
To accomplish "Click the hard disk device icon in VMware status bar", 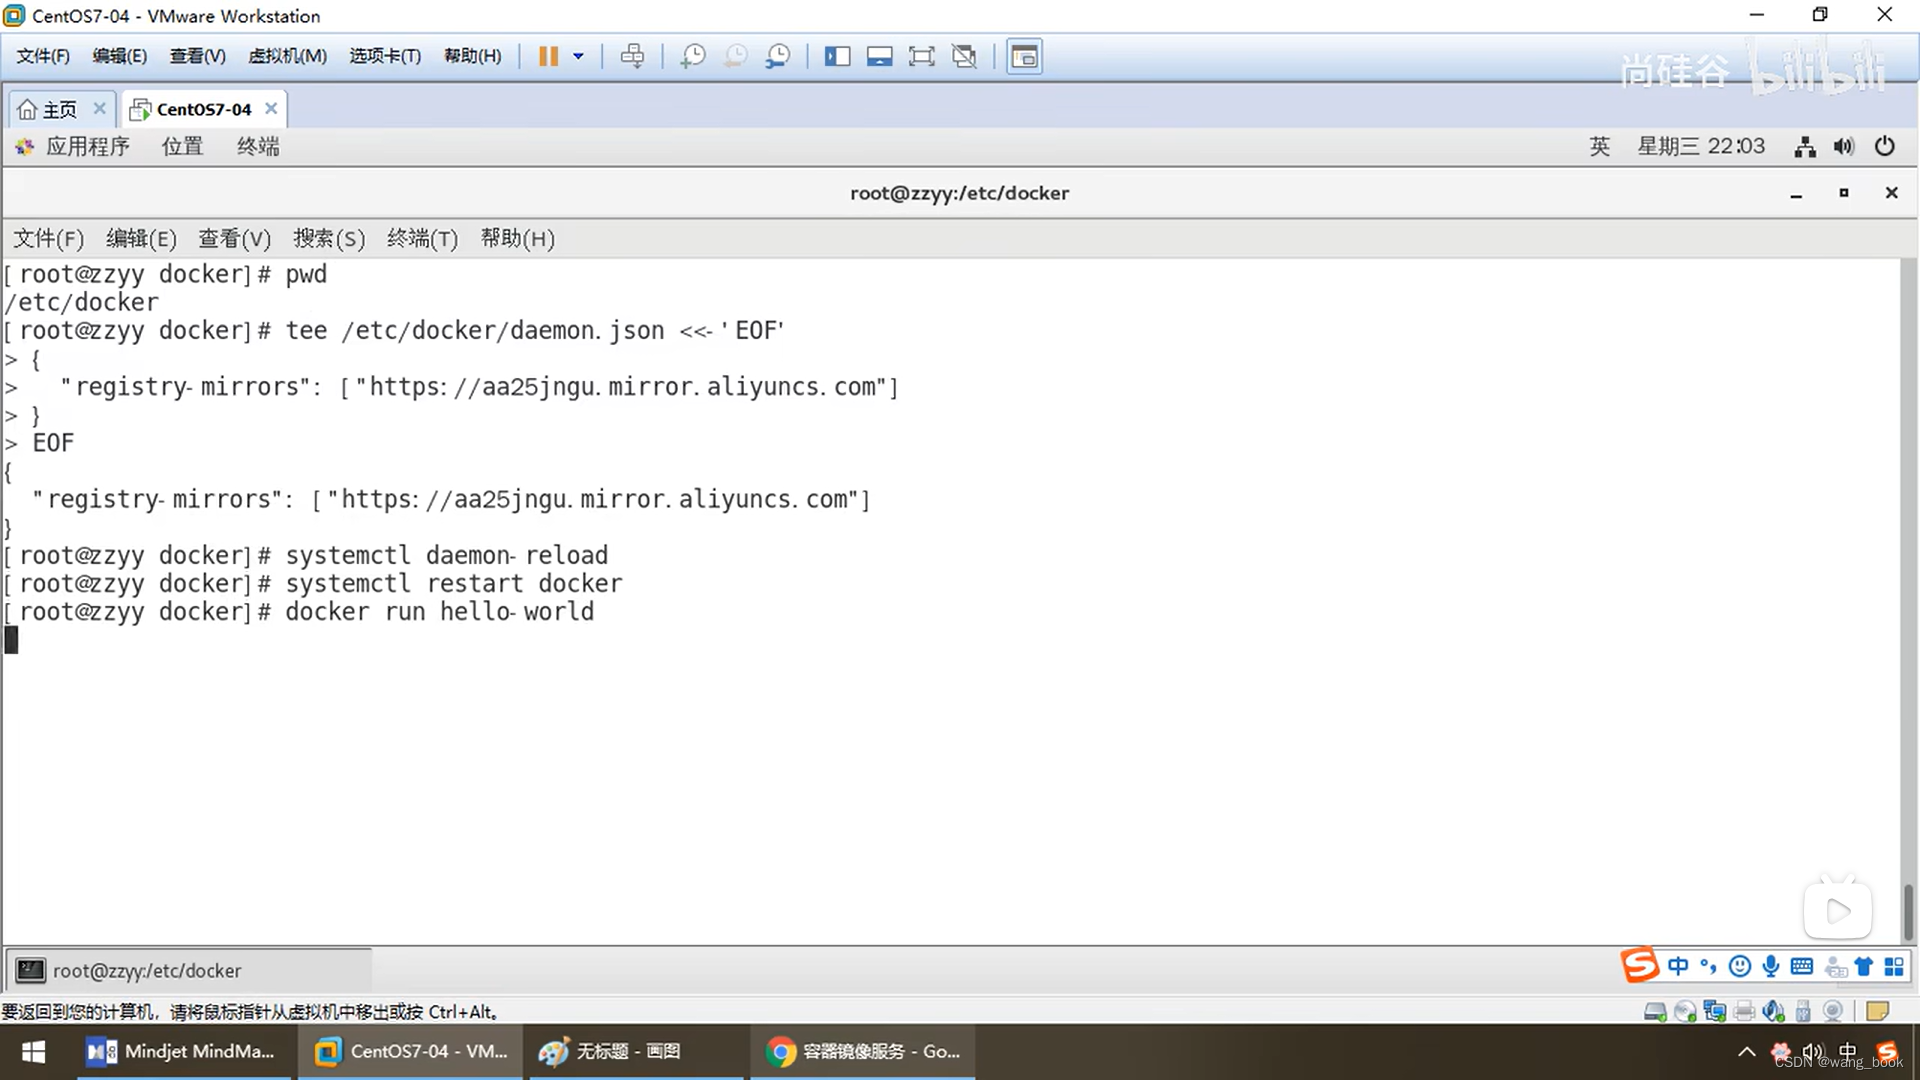I will pyautogui.click(x=1655, y=1011).
